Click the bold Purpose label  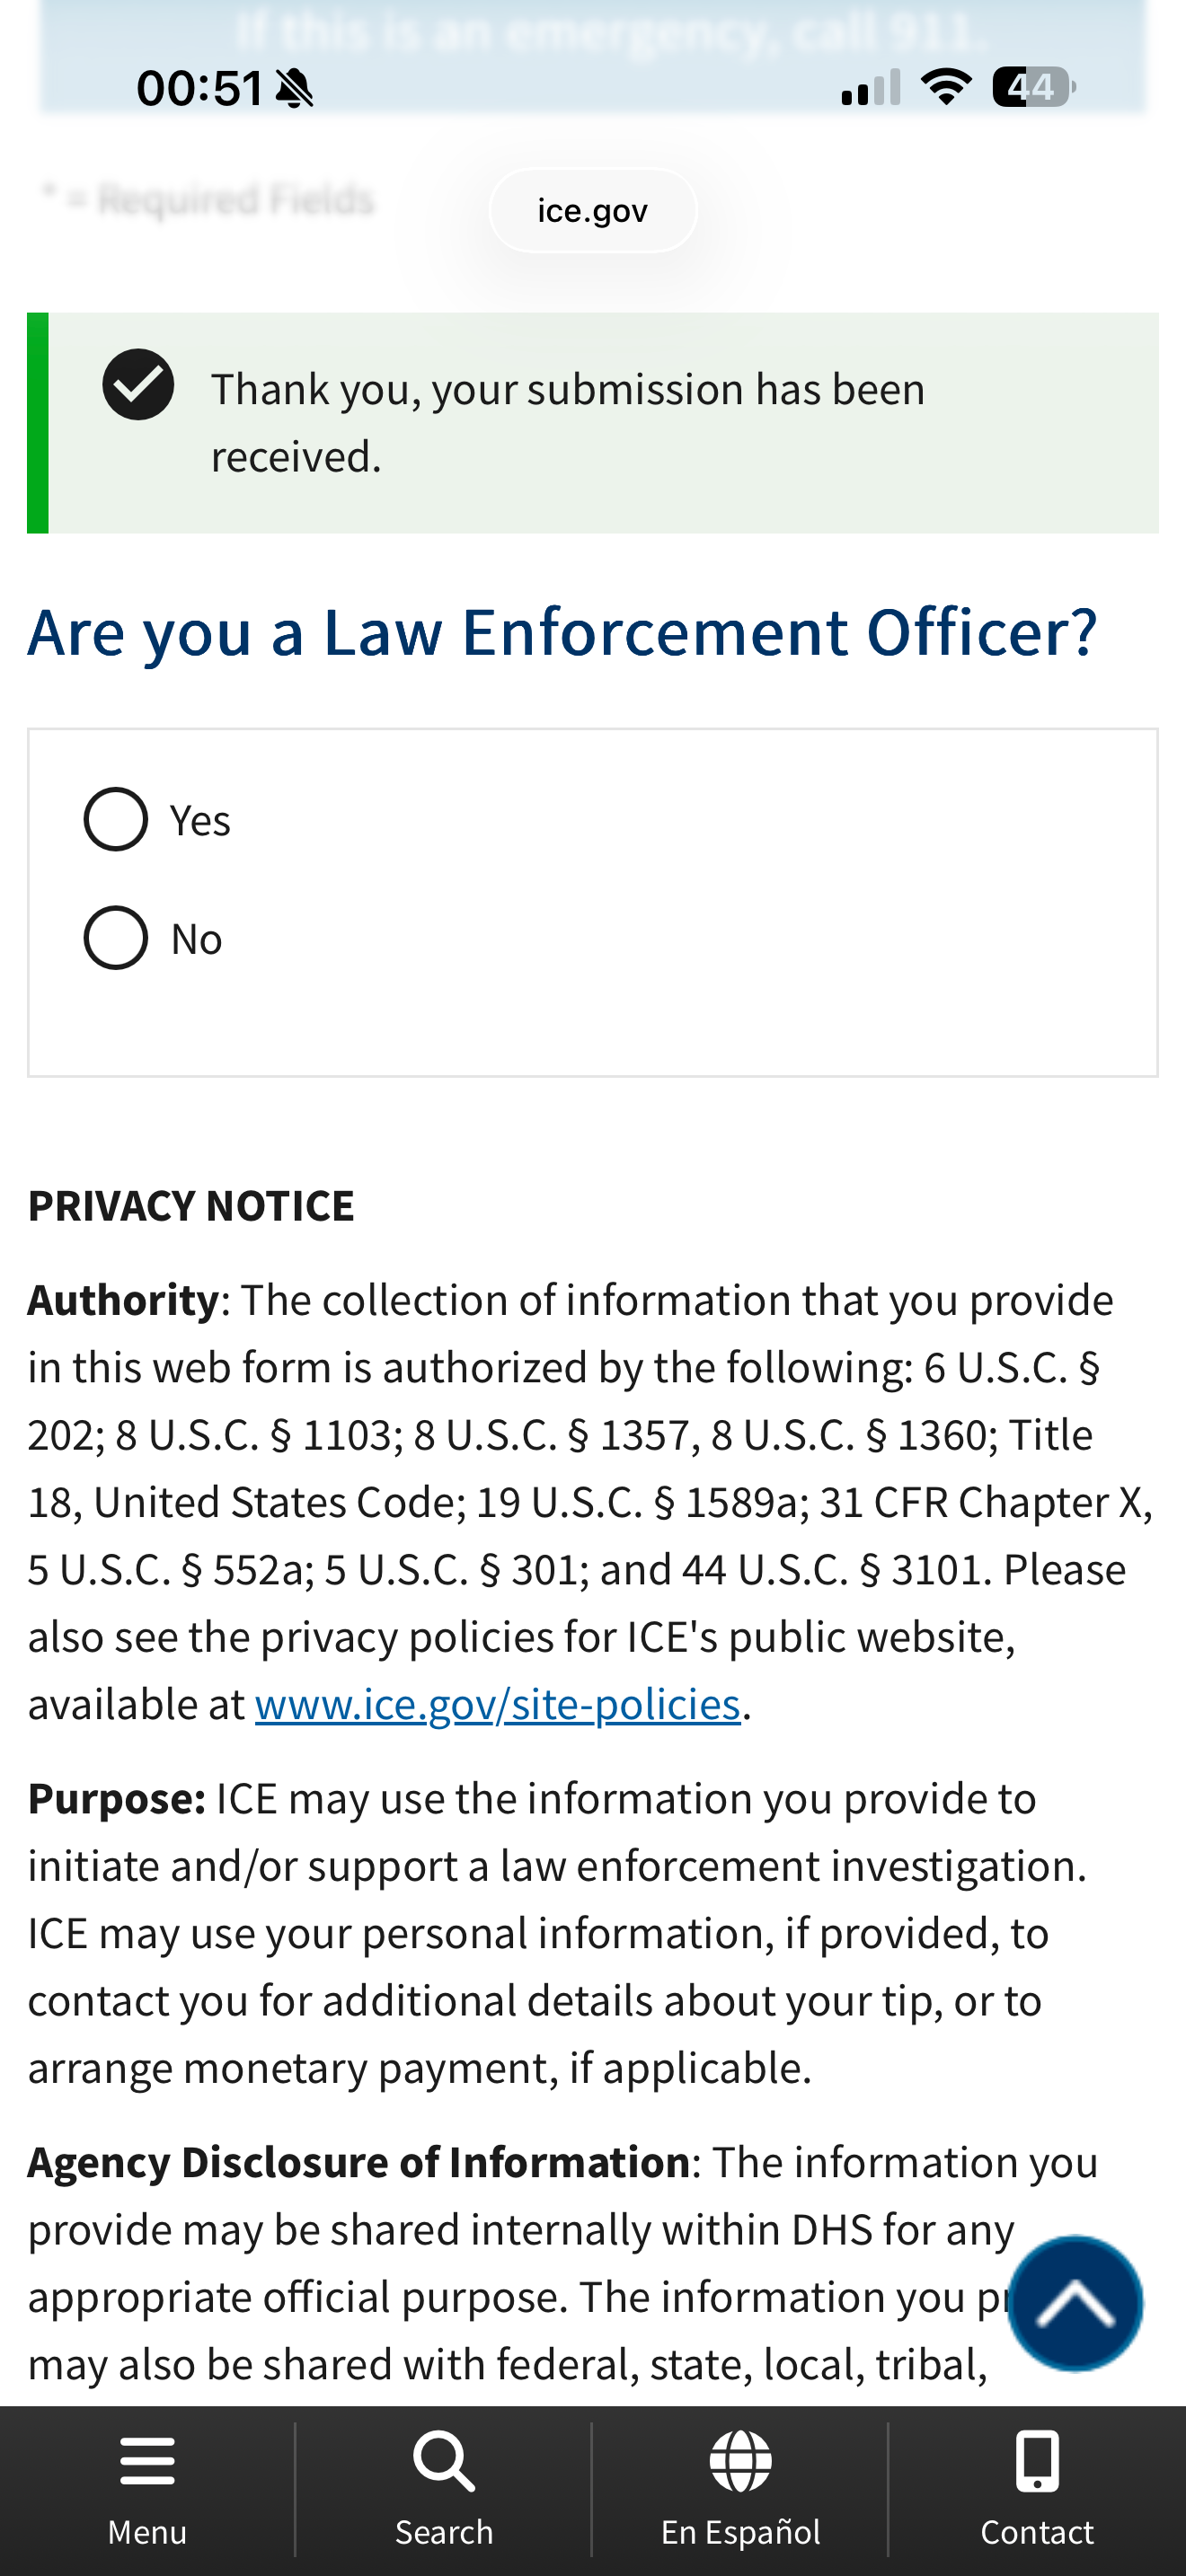[x=116, y=1799]
